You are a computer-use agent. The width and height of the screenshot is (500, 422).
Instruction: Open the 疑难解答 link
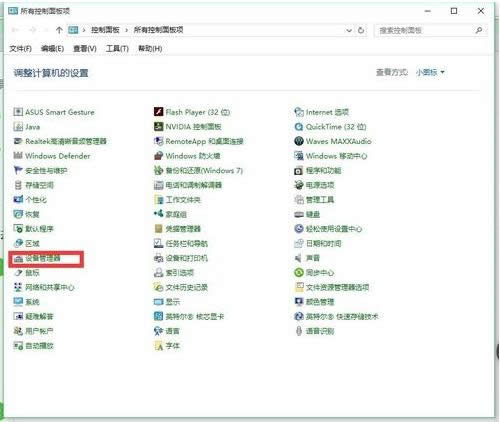[39, 316]
